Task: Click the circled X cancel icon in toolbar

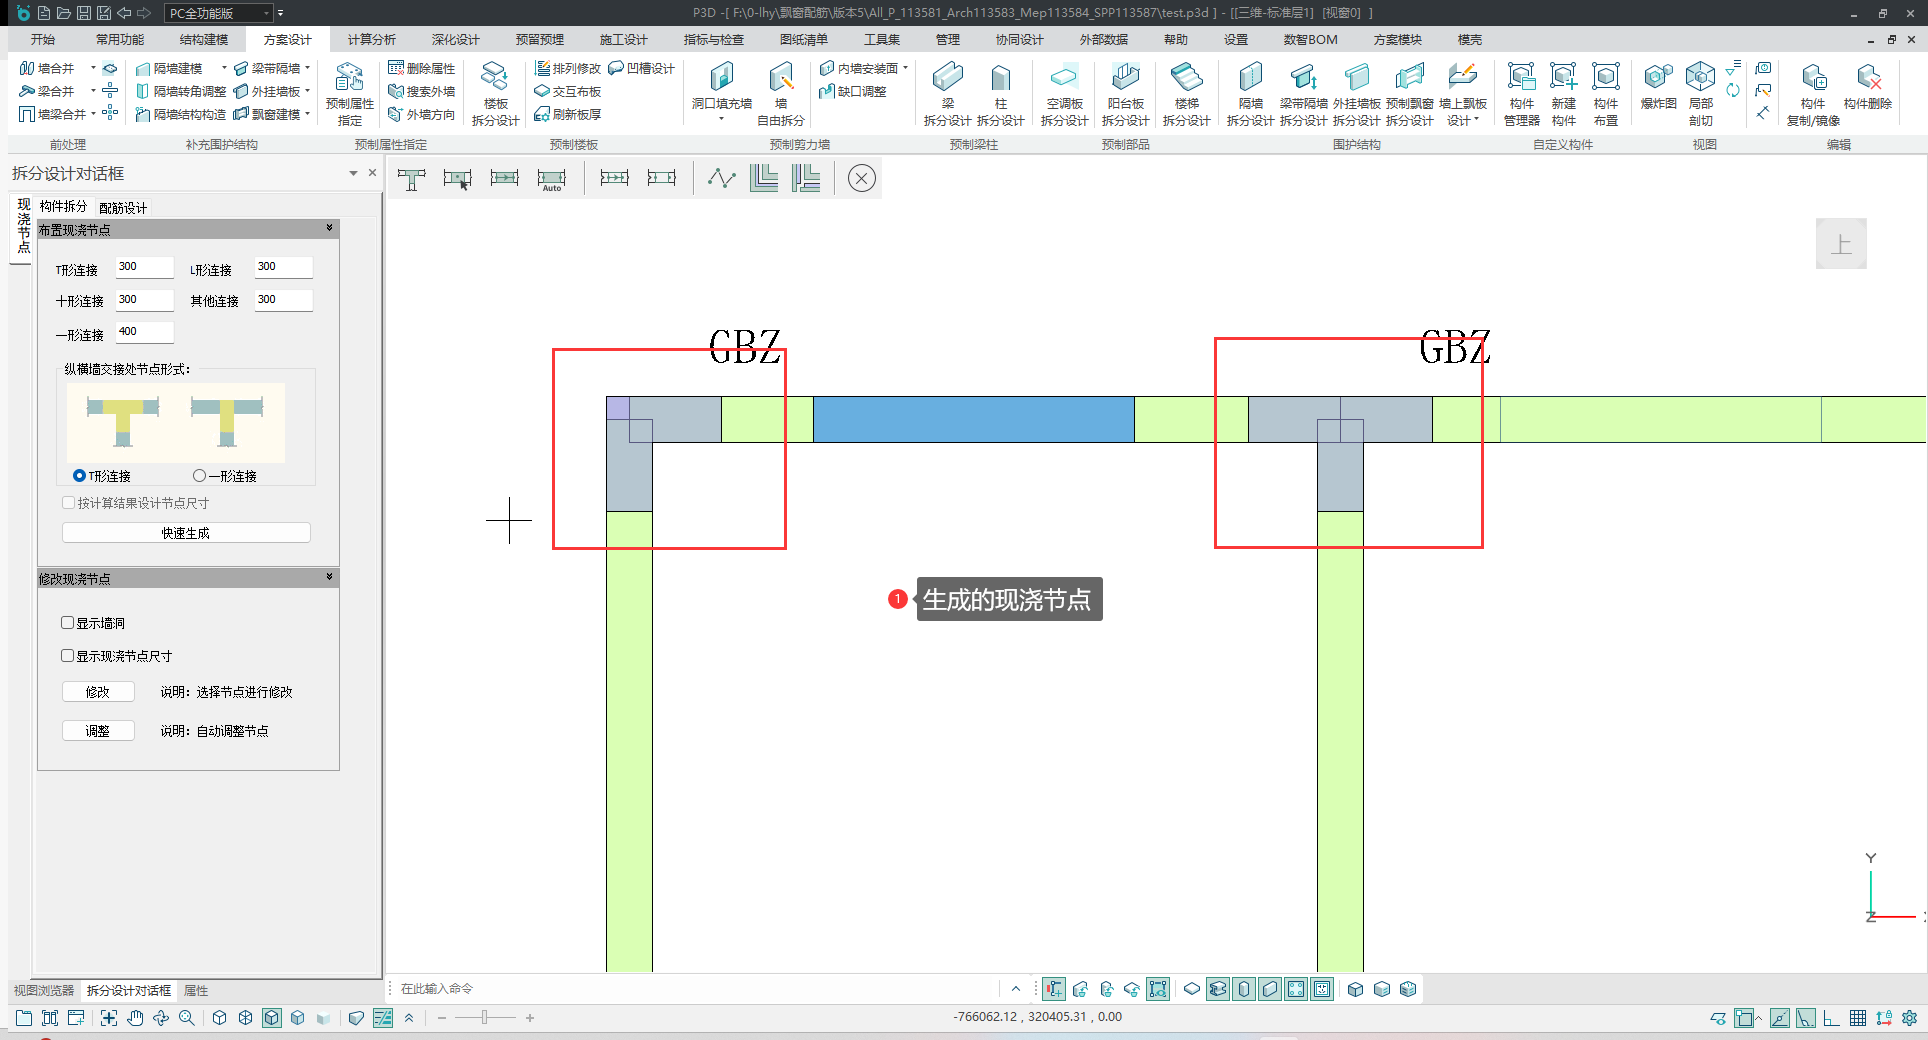Action: pyautogui.click(x=861, y=179)
